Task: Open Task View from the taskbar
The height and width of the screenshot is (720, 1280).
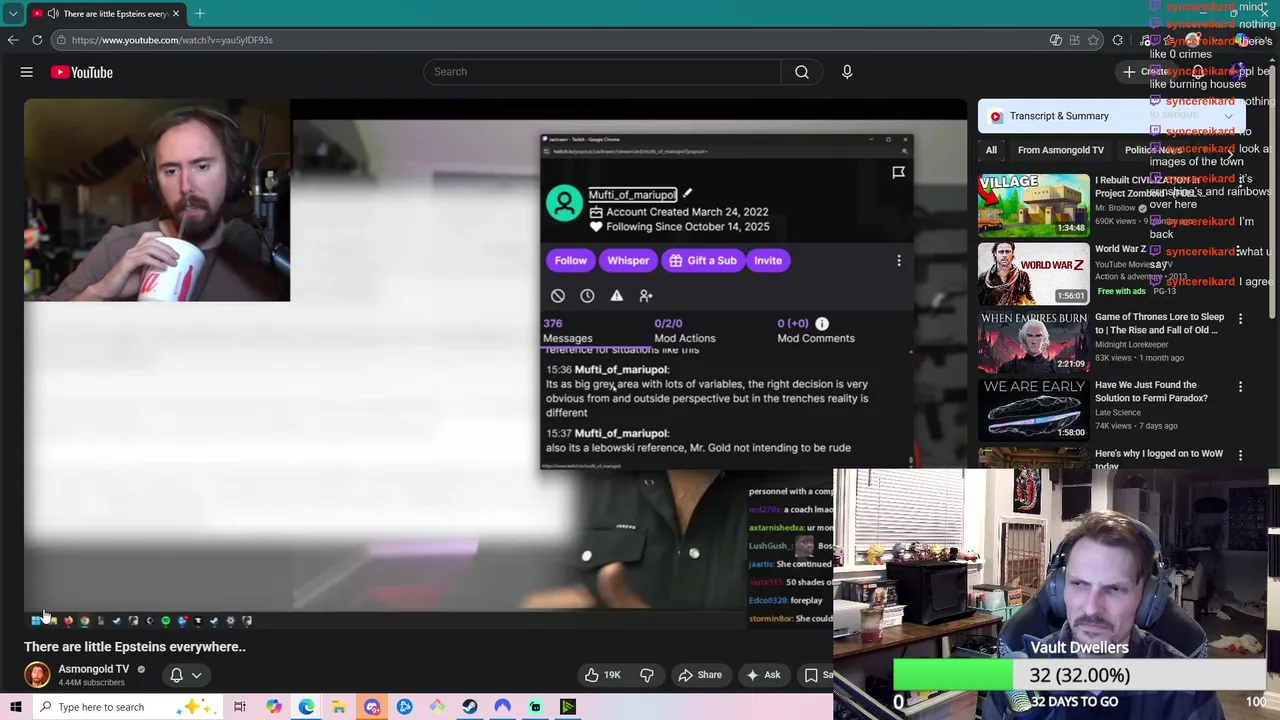Action: [x=240, y=707]
